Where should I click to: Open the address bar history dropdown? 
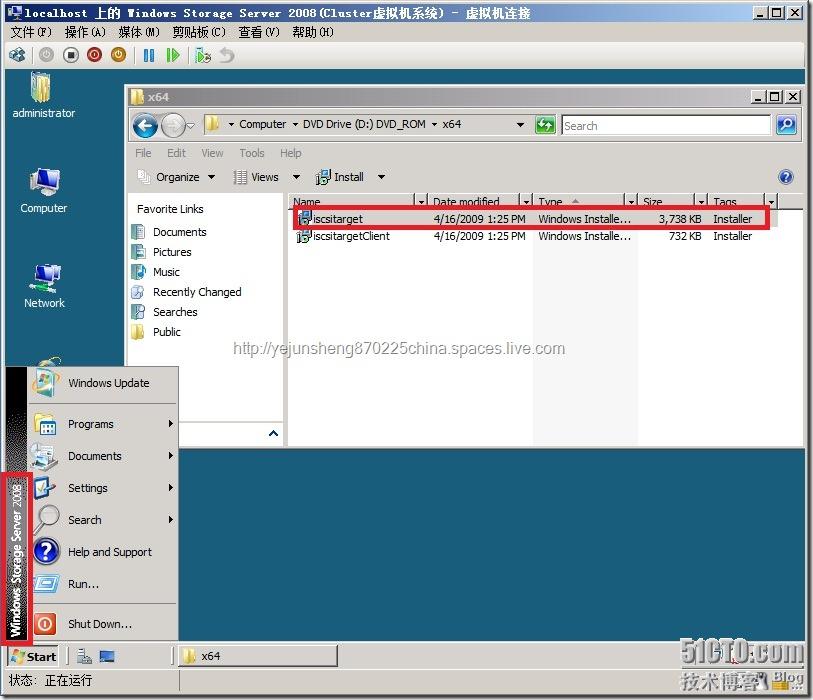click(x=520, y=125)
